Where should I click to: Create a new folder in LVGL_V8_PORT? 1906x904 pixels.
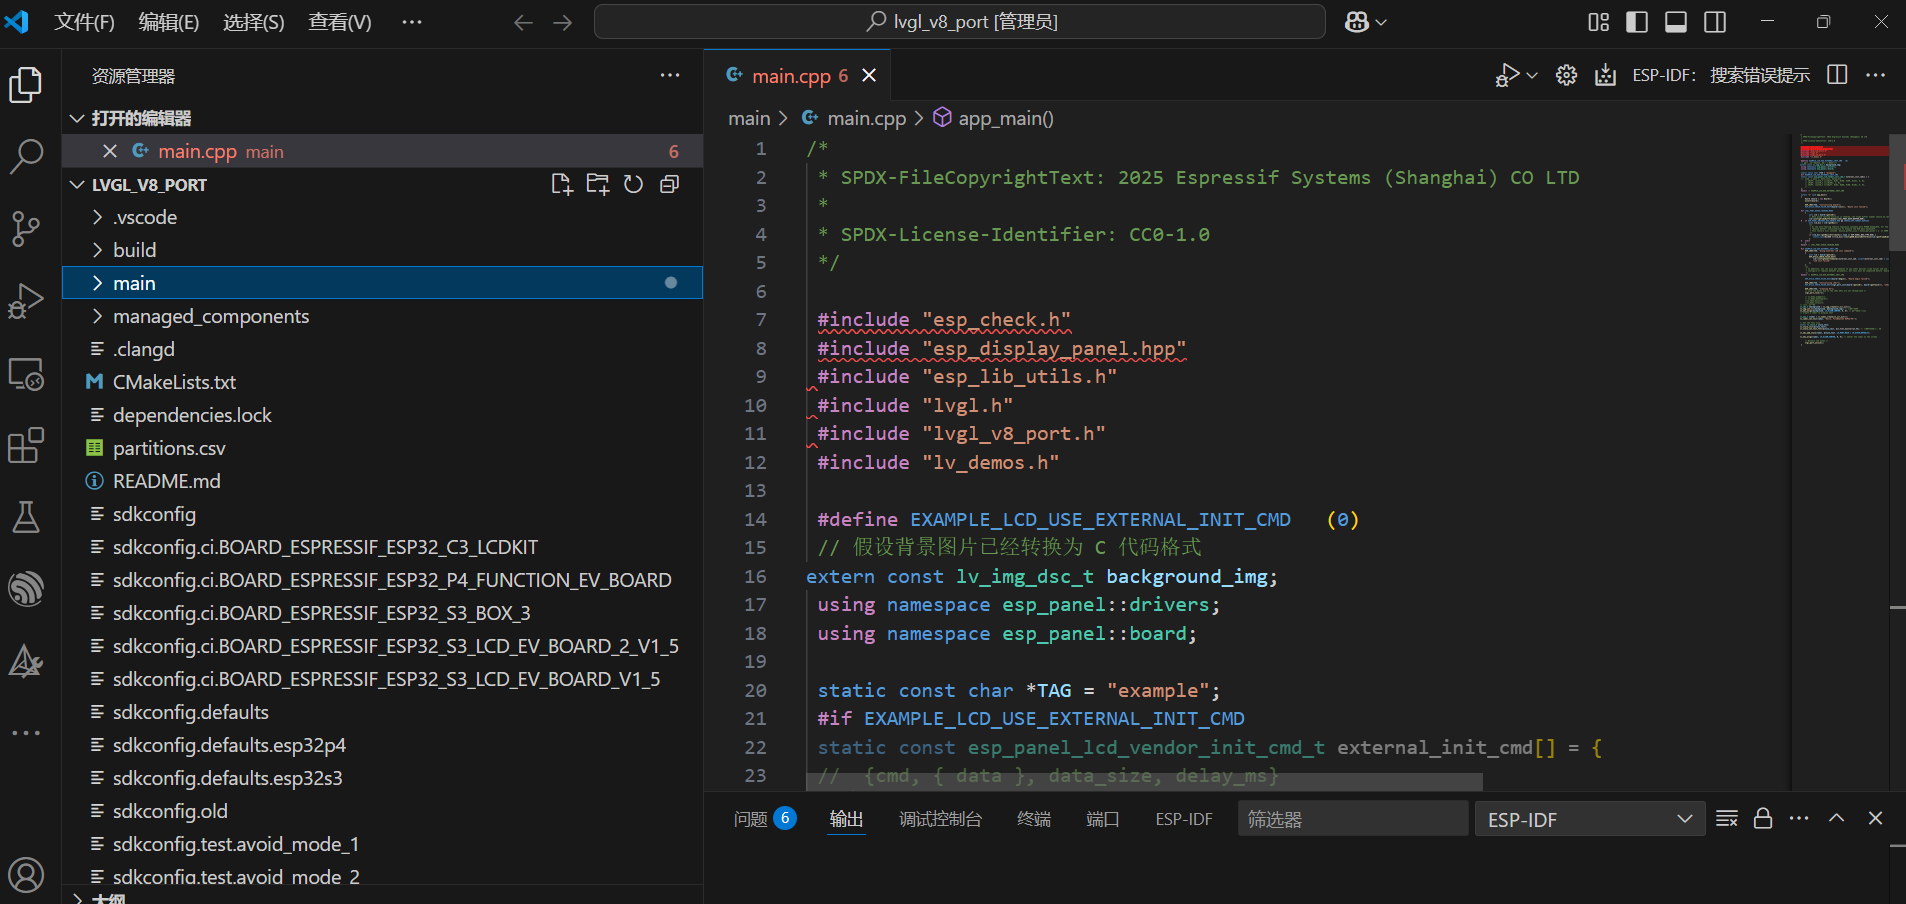point(598,184)
